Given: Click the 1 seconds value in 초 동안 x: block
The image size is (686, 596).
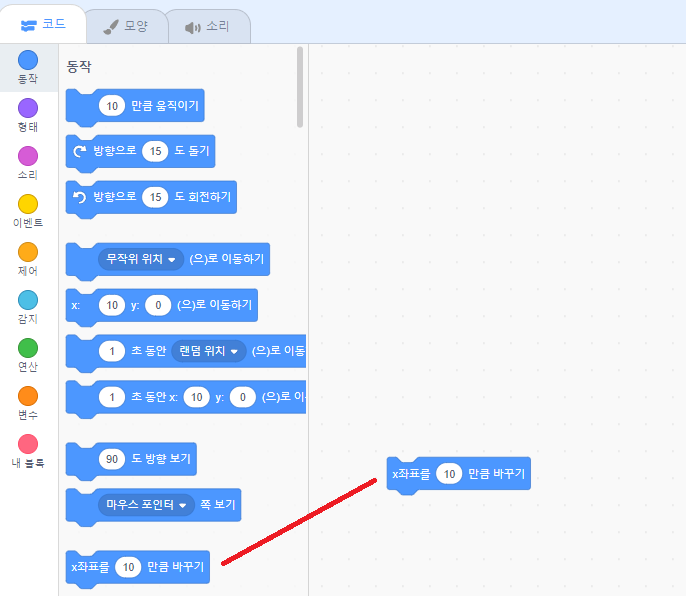Looking at the screenshot, I should 112,397.
